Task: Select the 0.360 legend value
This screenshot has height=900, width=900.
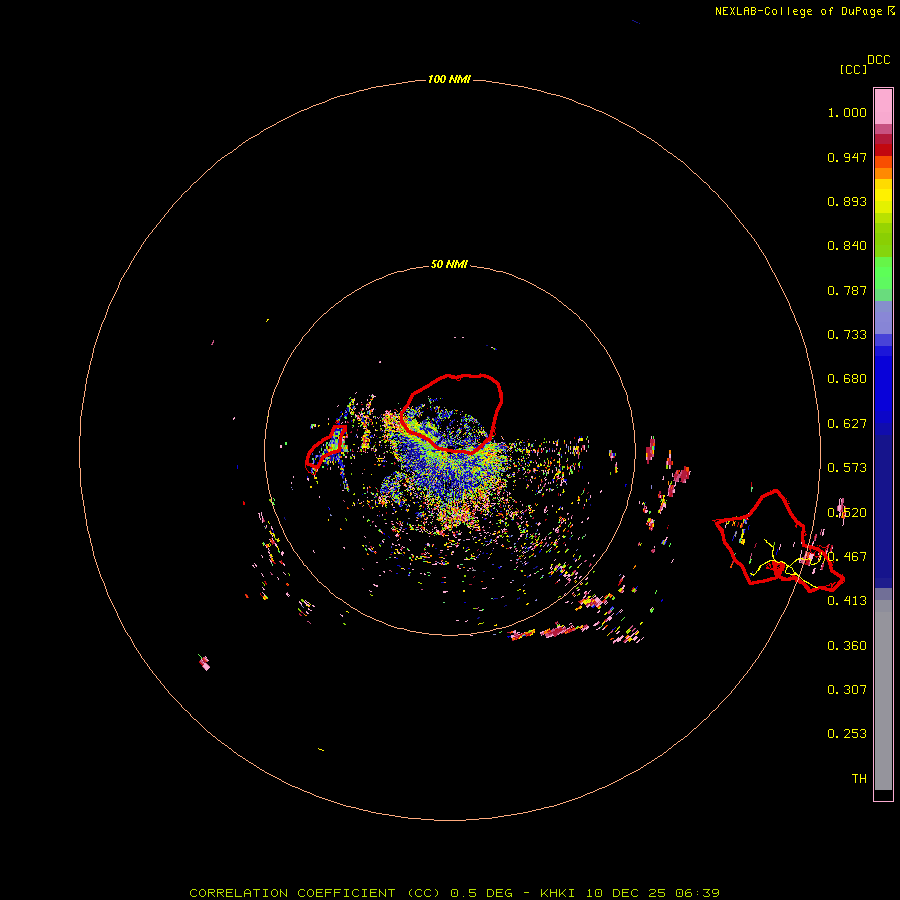Action: coord(847,646)
